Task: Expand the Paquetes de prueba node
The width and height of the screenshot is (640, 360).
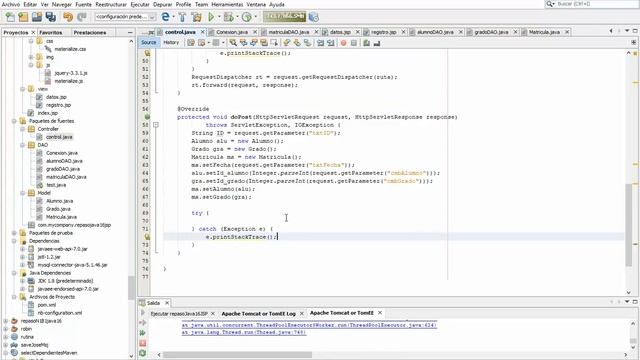Action: click(x=14, y=233)
